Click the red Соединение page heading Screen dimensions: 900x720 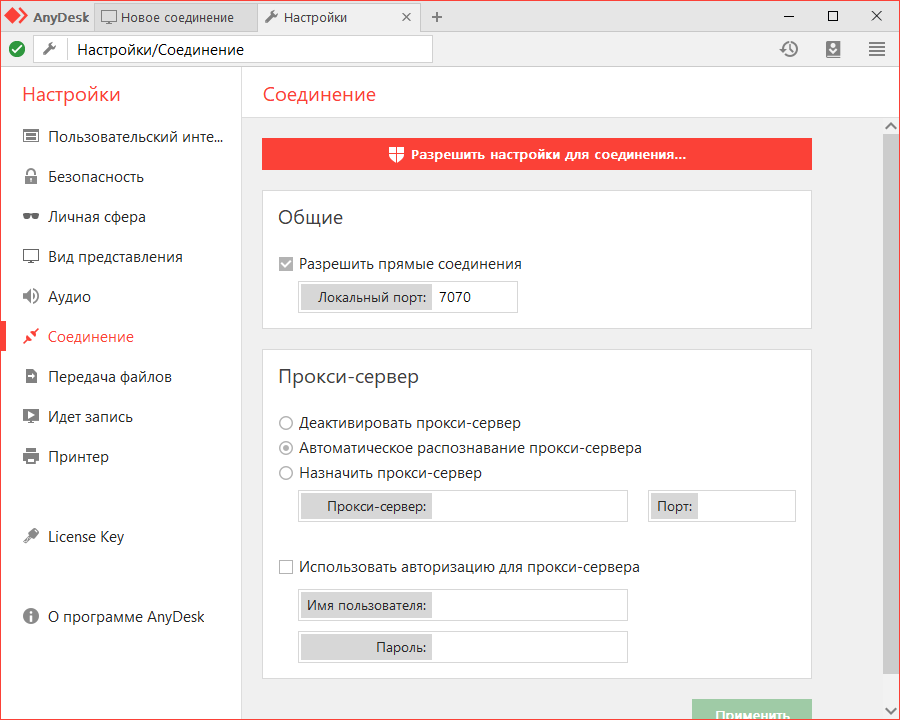click(x=319, y=94)
